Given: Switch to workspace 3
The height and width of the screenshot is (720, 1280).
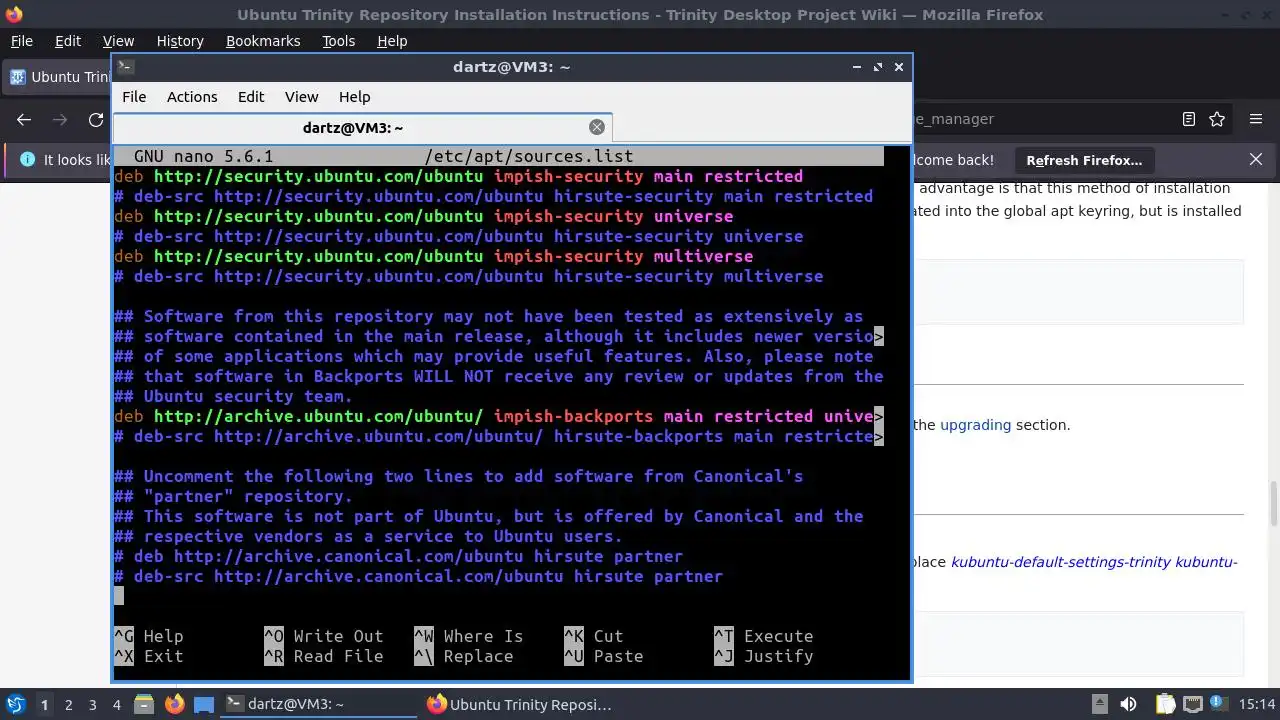Looking at the screenshot, I should point(92,705).
